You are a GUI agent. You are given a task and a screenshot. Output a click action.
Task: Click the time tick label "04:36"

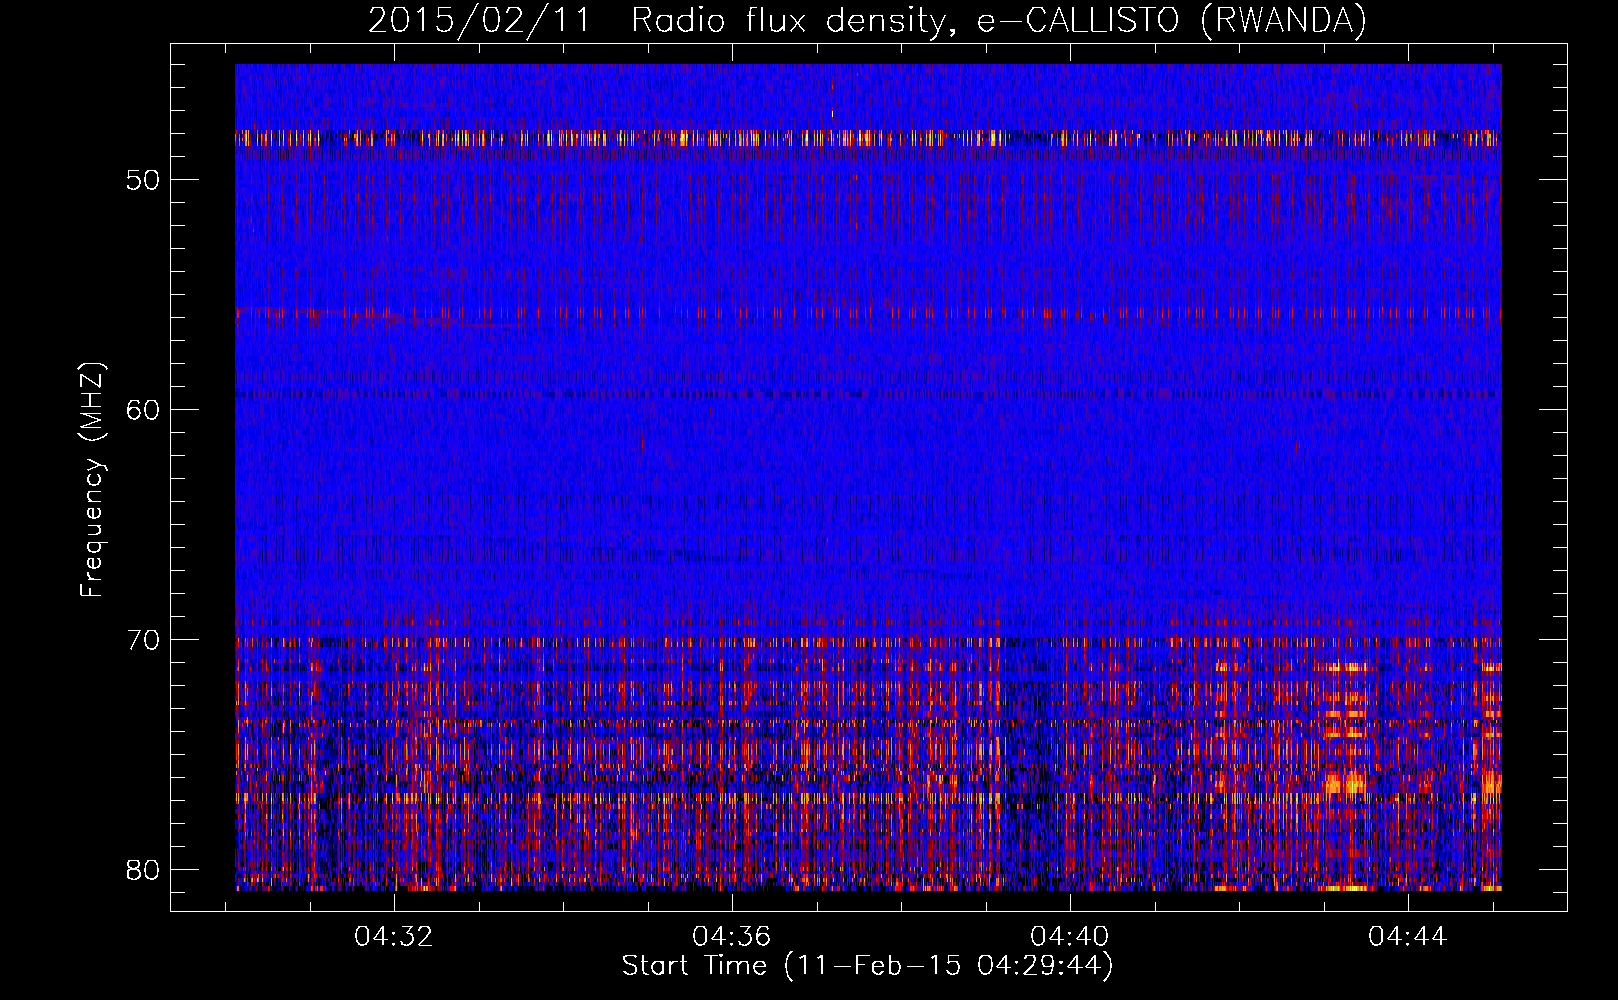(732, 937)
